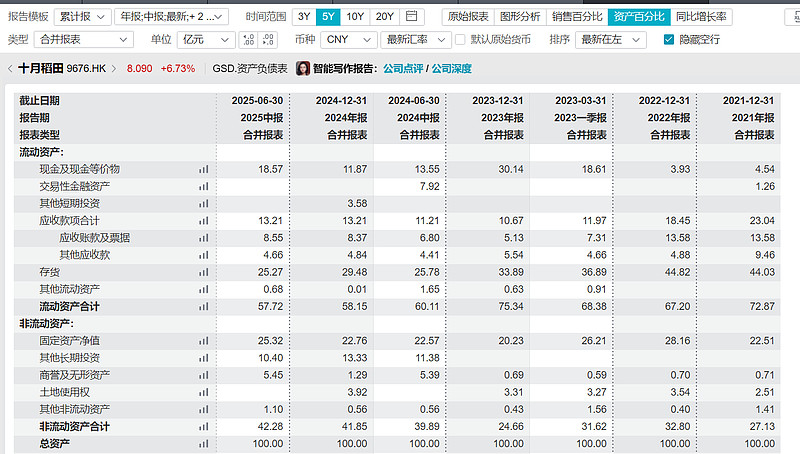Image resolution: width=800 pixels, height=454 pixels.
Task: Click the increase decimal places icon
Action: (248, 39)
